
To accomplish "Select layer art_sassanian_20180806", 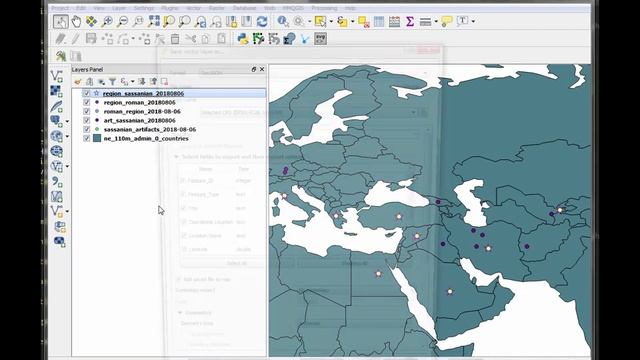I will pyautogui.click(x=140, y=120).
